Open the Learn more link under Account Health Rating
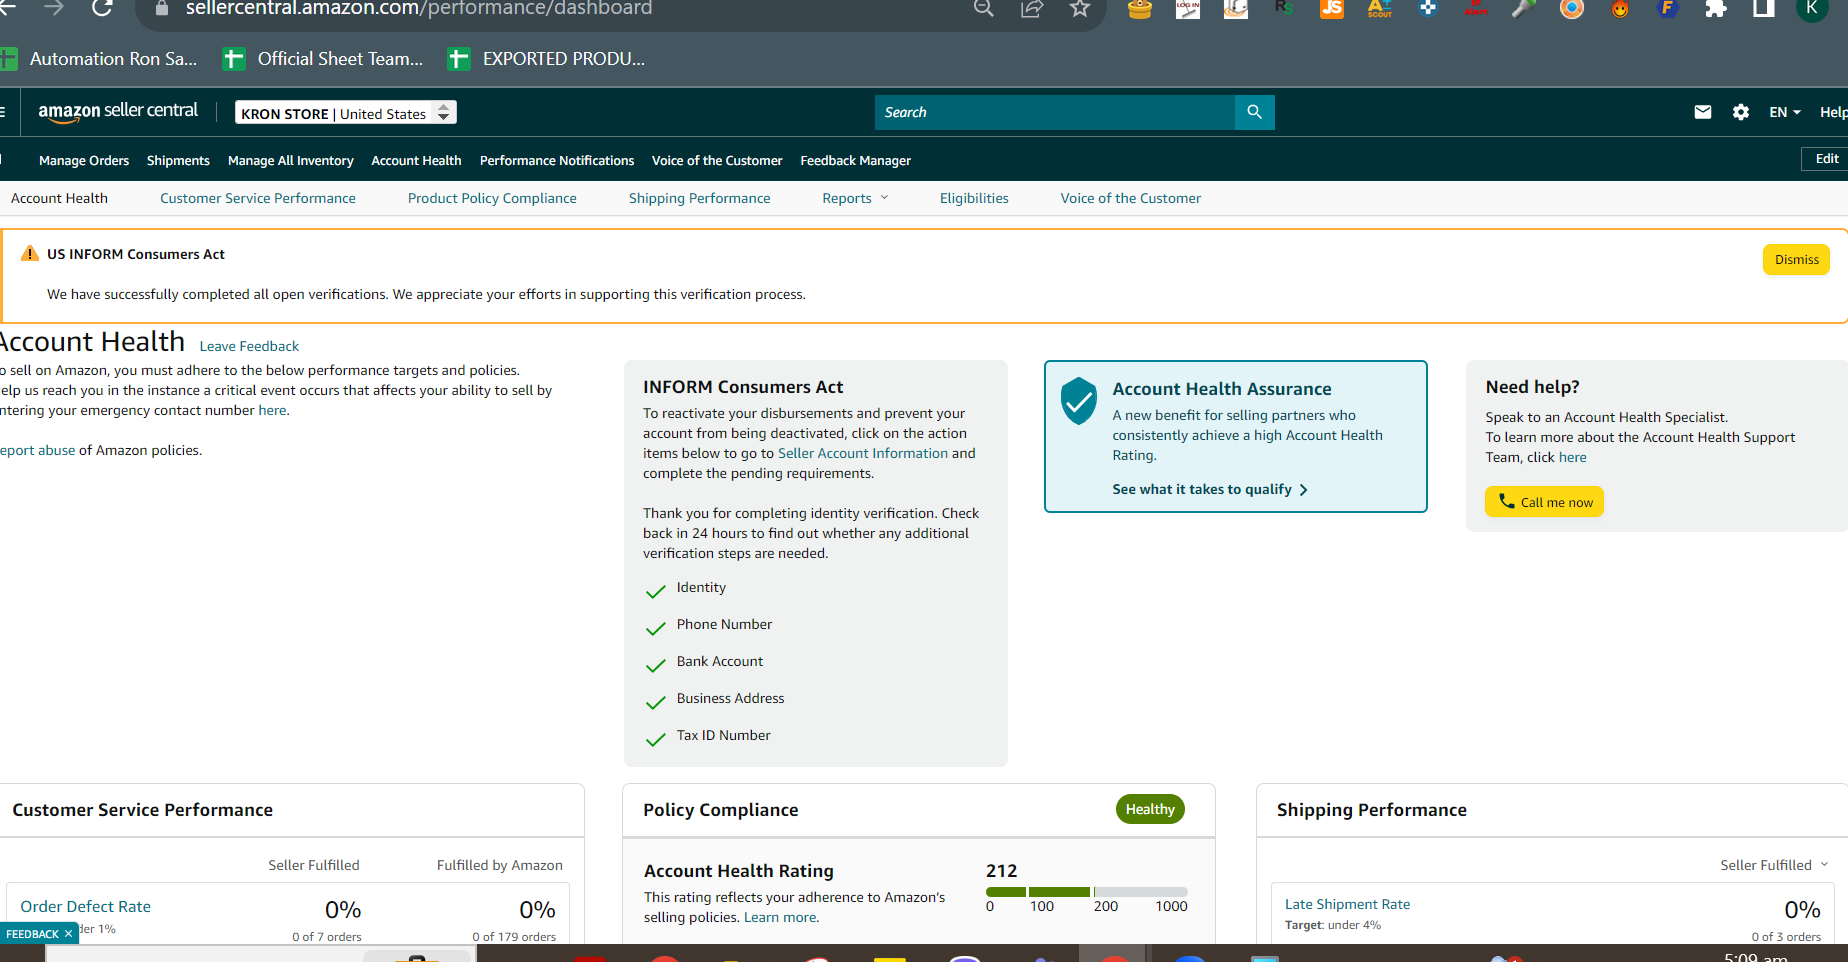The width and height of the screenshot is (1848, 962). coord(780,917)
